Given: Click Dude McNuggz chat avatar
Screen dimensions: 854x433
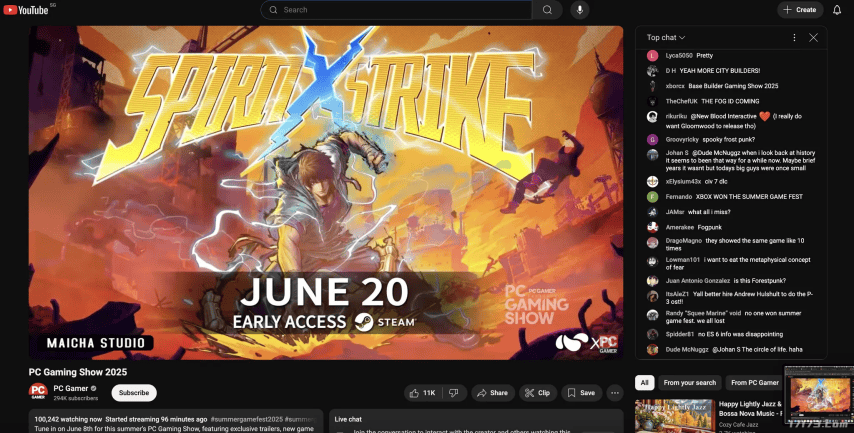Looking at the screenshot, I should pyautogui.click(x=652, y=350).
